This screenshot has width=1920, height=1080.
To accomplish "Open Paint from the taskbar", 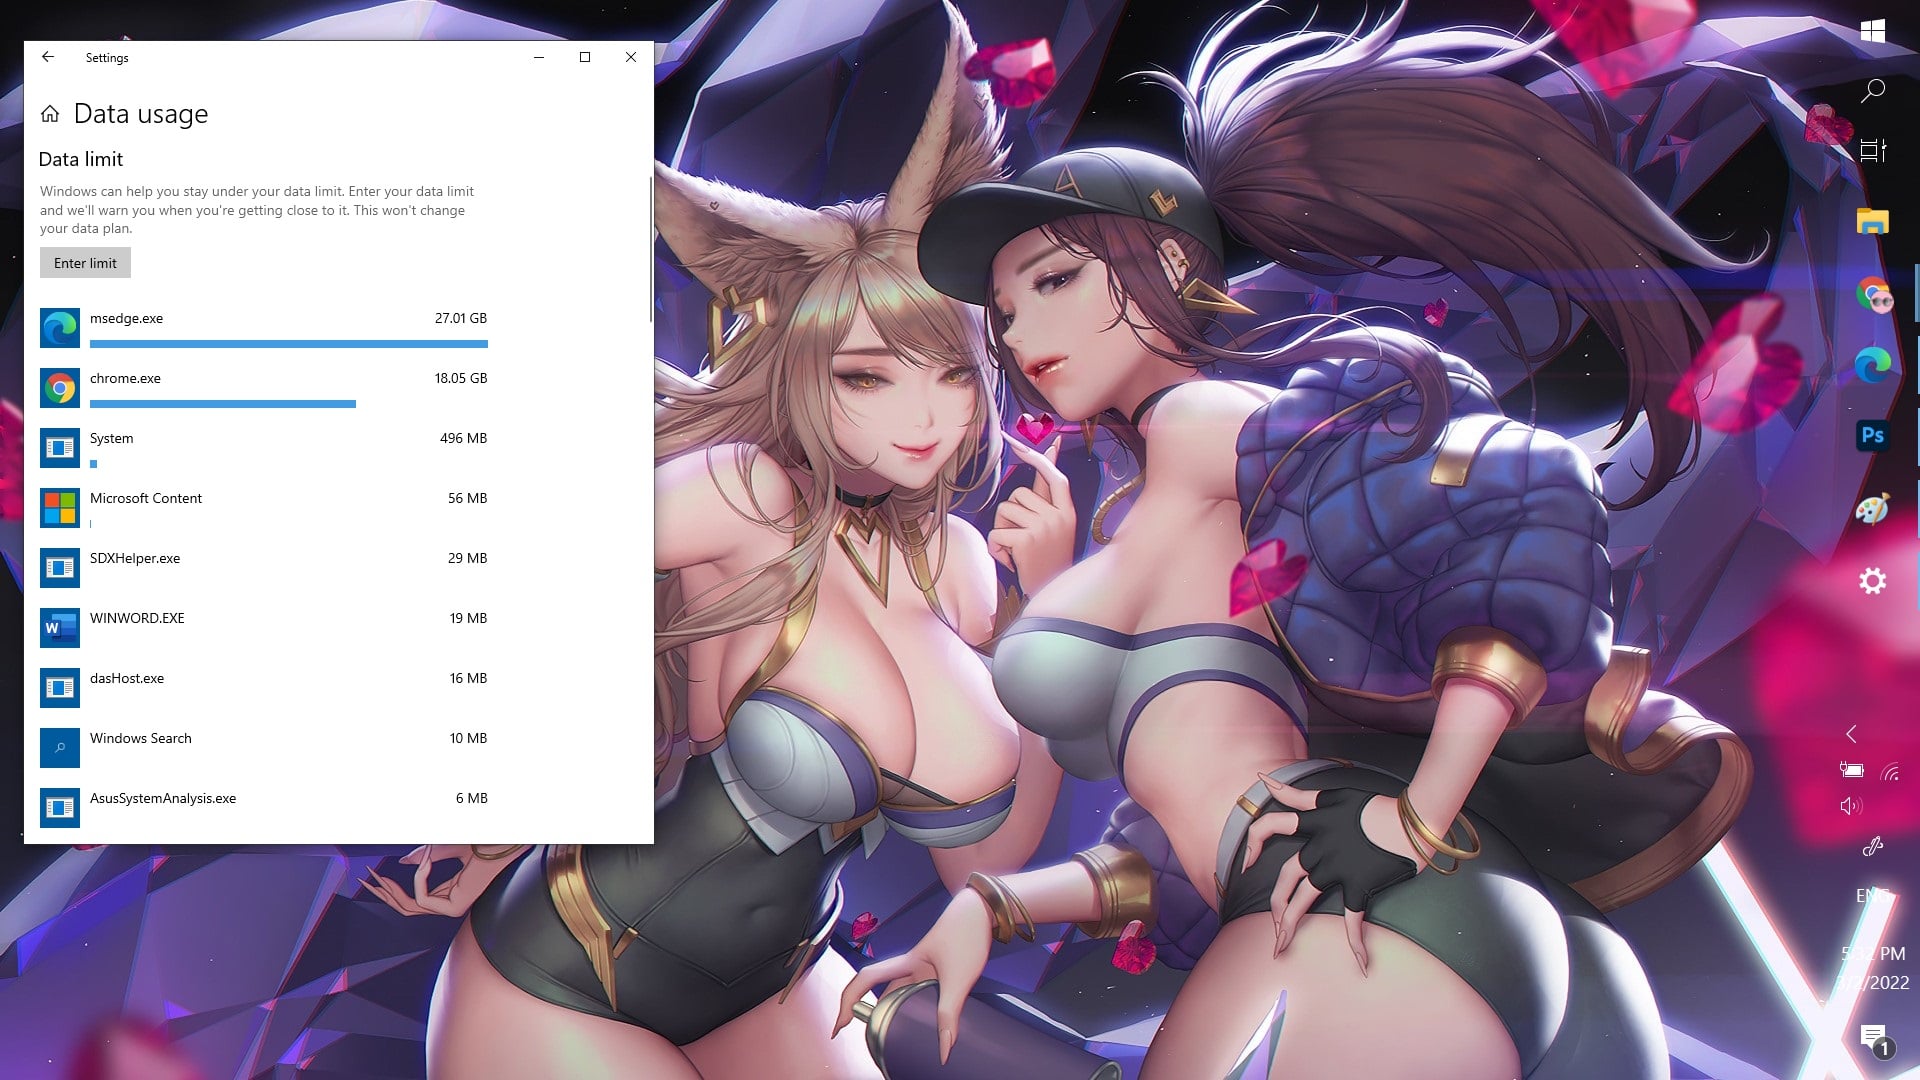I will (1873, 508).
